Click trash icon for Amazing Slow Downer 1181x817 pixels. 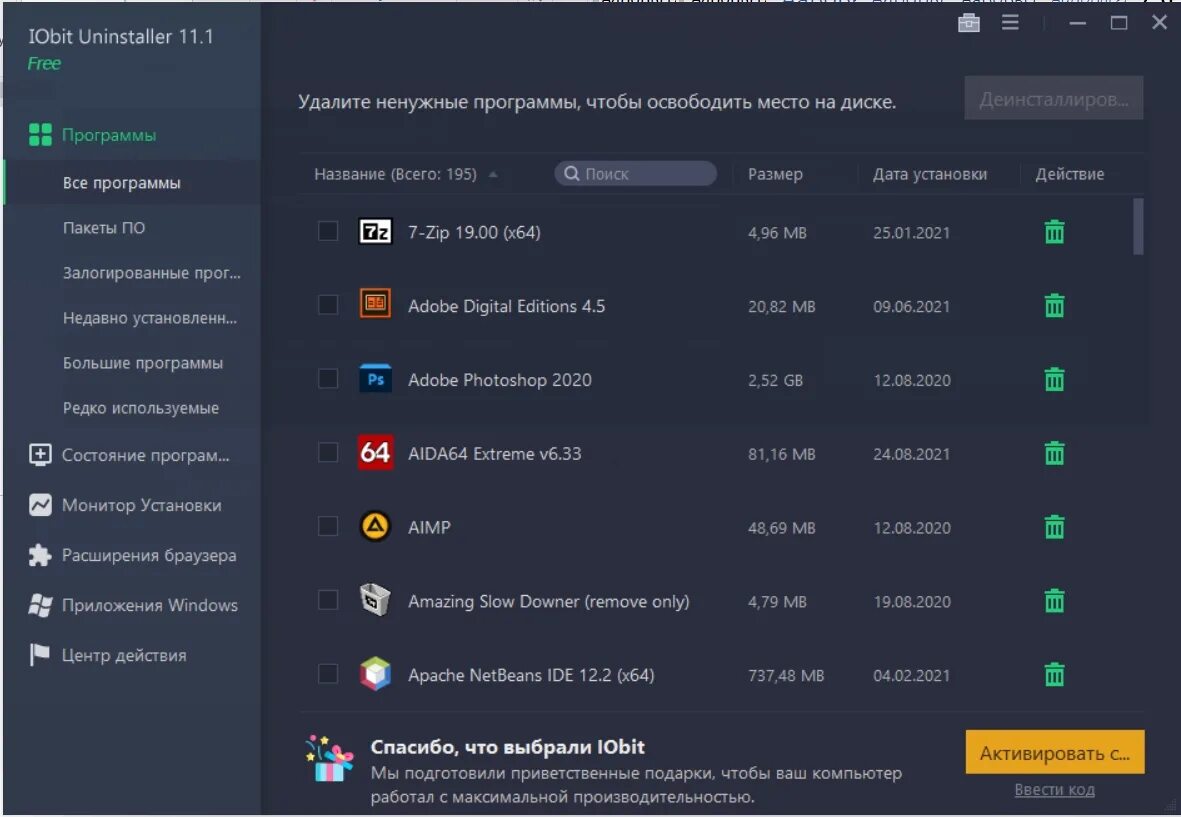(x=1054, y=601)
